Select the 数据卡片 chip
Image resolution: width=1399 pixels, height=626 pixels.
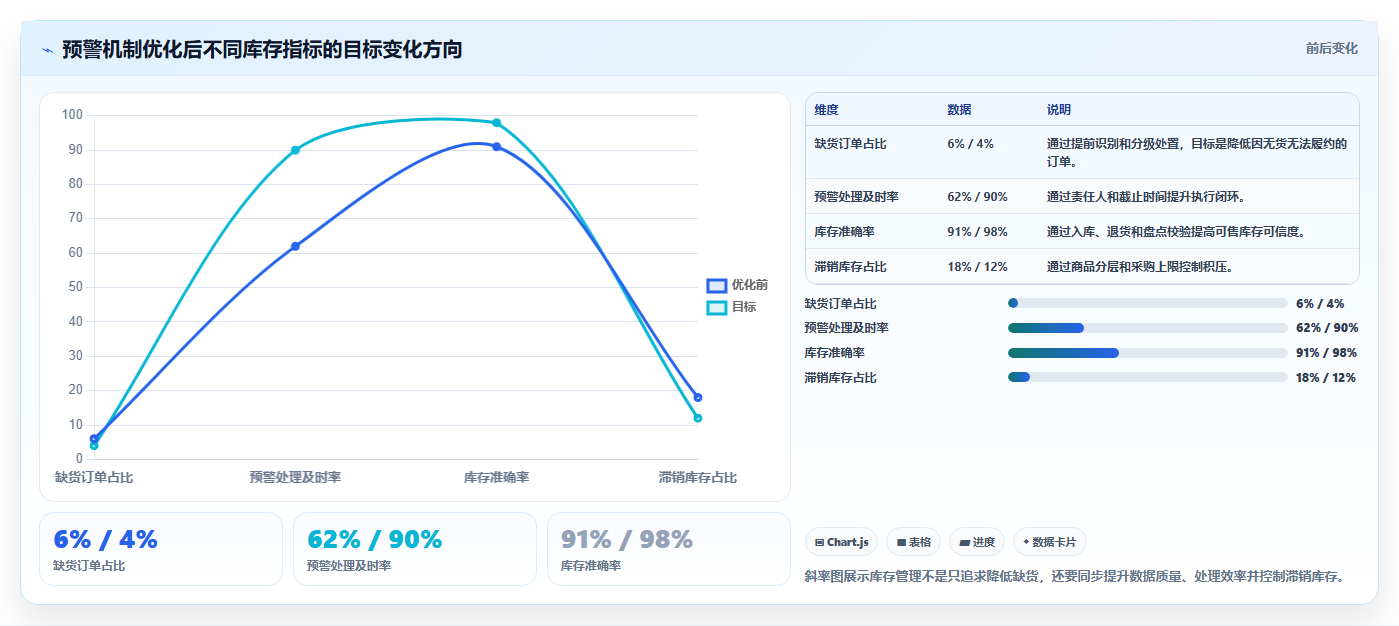(1049, 542)
